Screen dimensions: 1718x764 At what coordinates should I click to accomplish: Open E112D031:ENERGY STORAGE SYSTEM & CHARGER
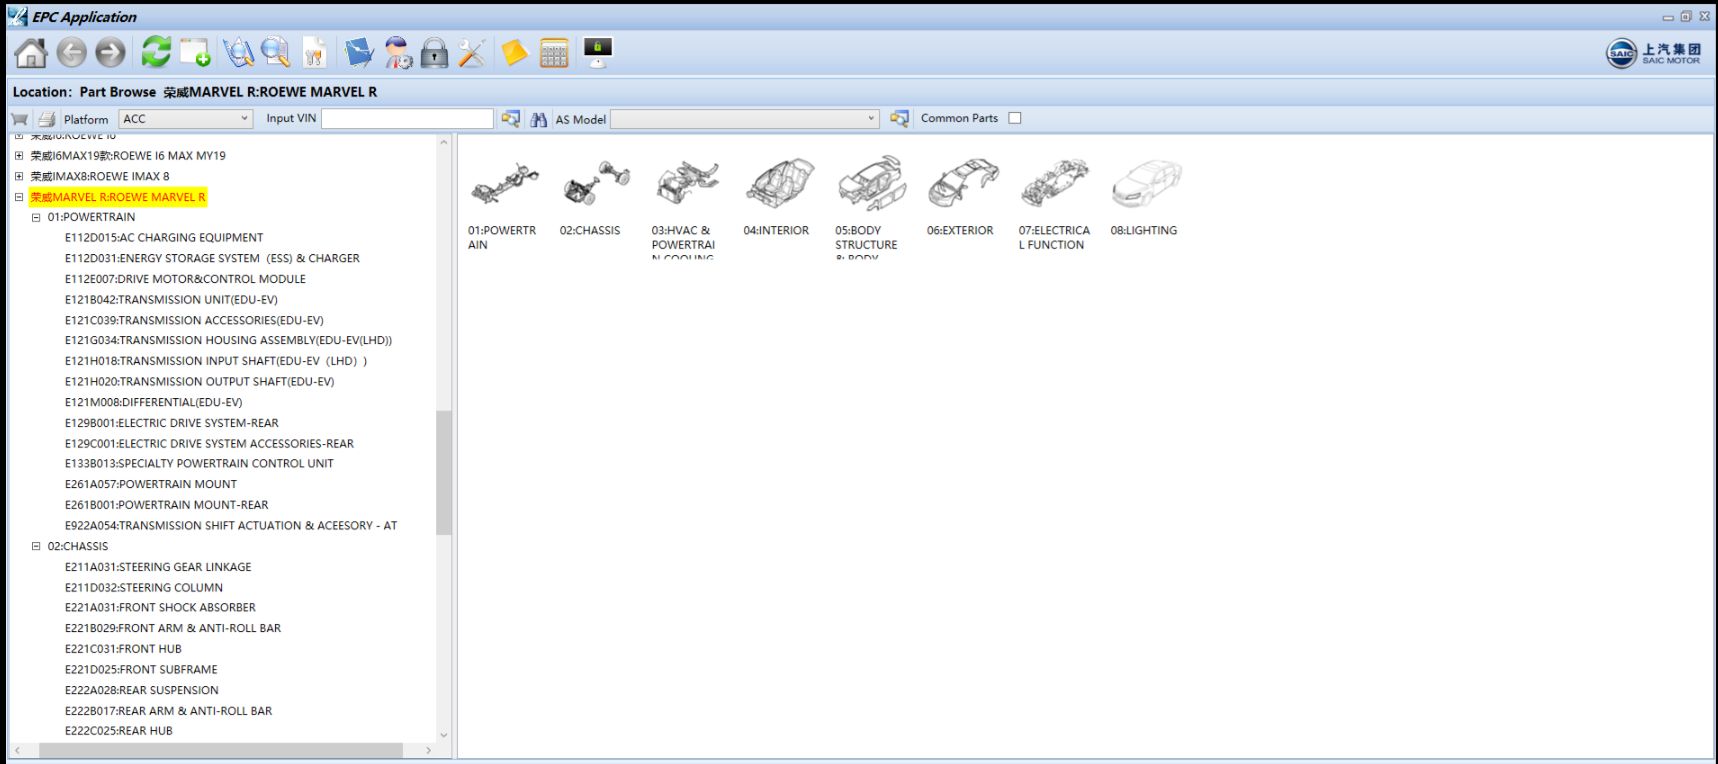[212, 258]
